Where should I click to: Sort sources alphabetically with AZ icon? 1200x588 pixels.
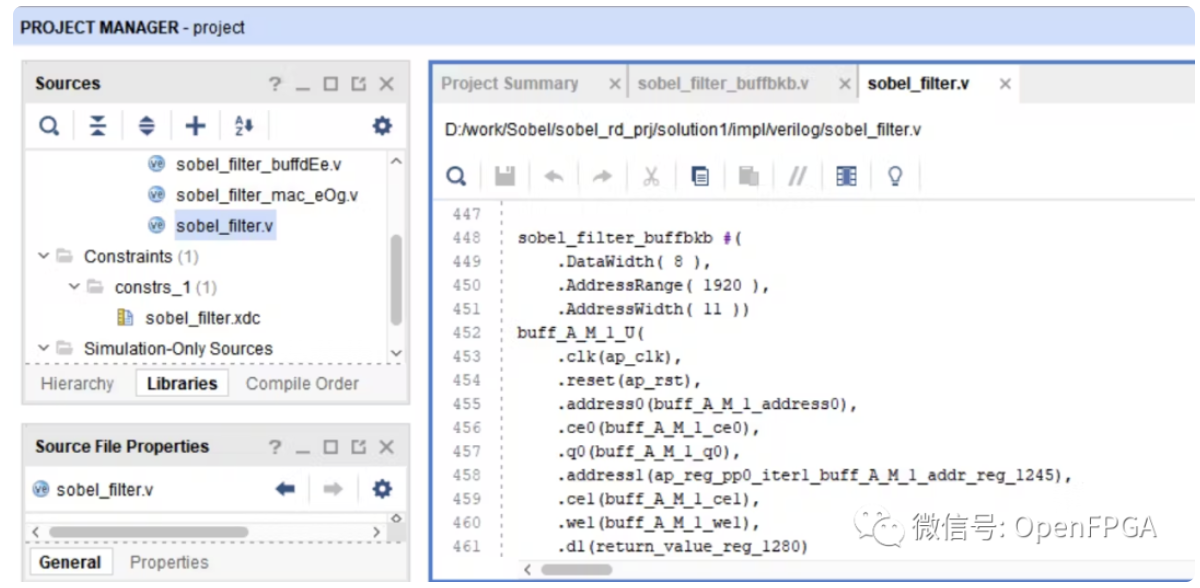244,126
